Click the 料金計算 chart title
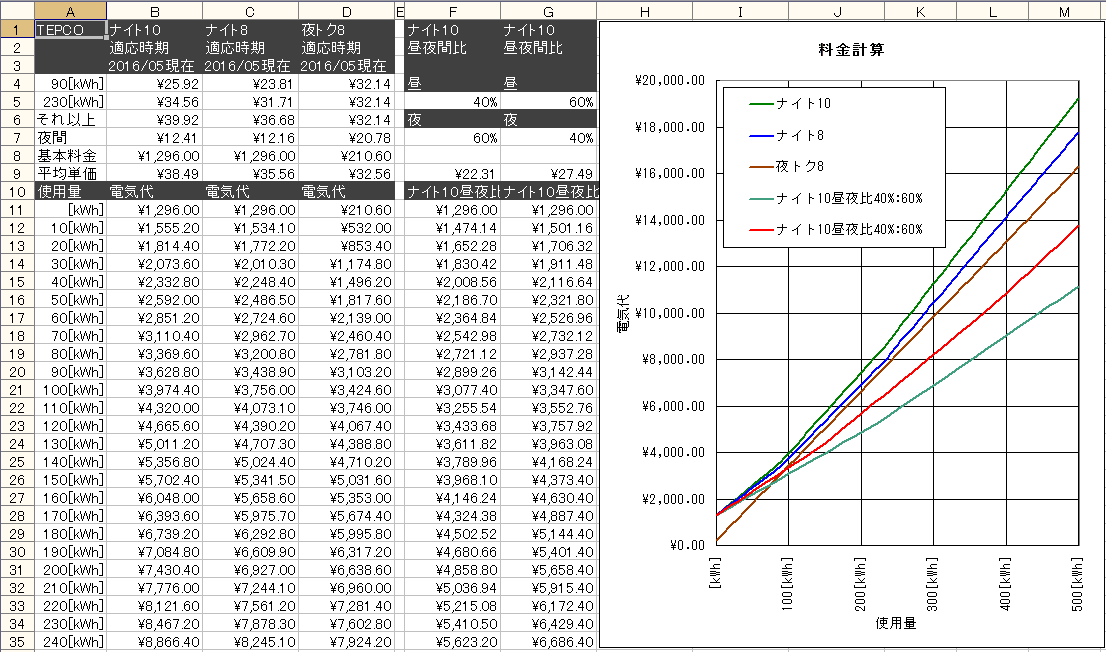 (x=851, y=50)
